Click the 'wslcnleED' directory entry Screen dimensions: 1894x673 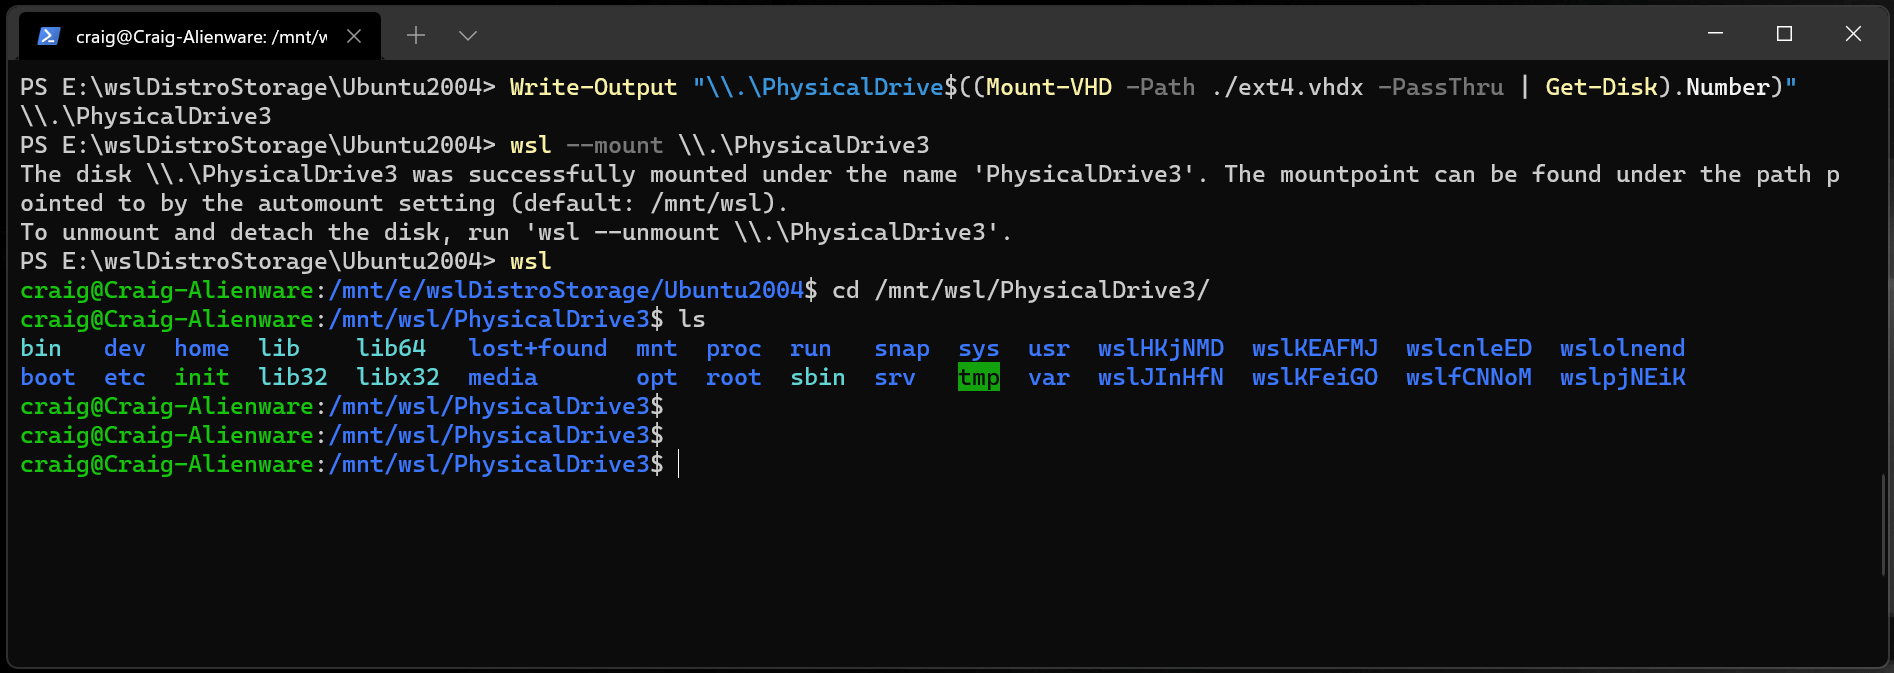(1469, 348)
